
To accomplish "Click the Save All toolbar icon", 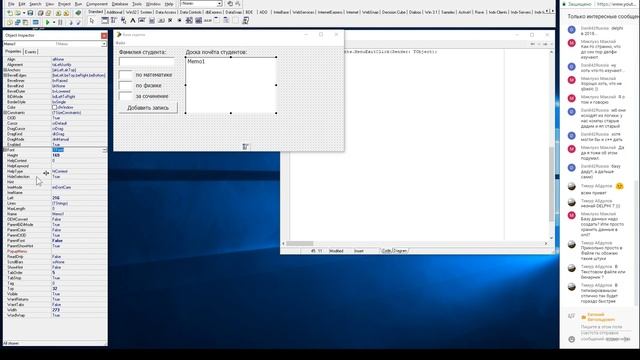I will pyautogui.click(x=40, y=13).
